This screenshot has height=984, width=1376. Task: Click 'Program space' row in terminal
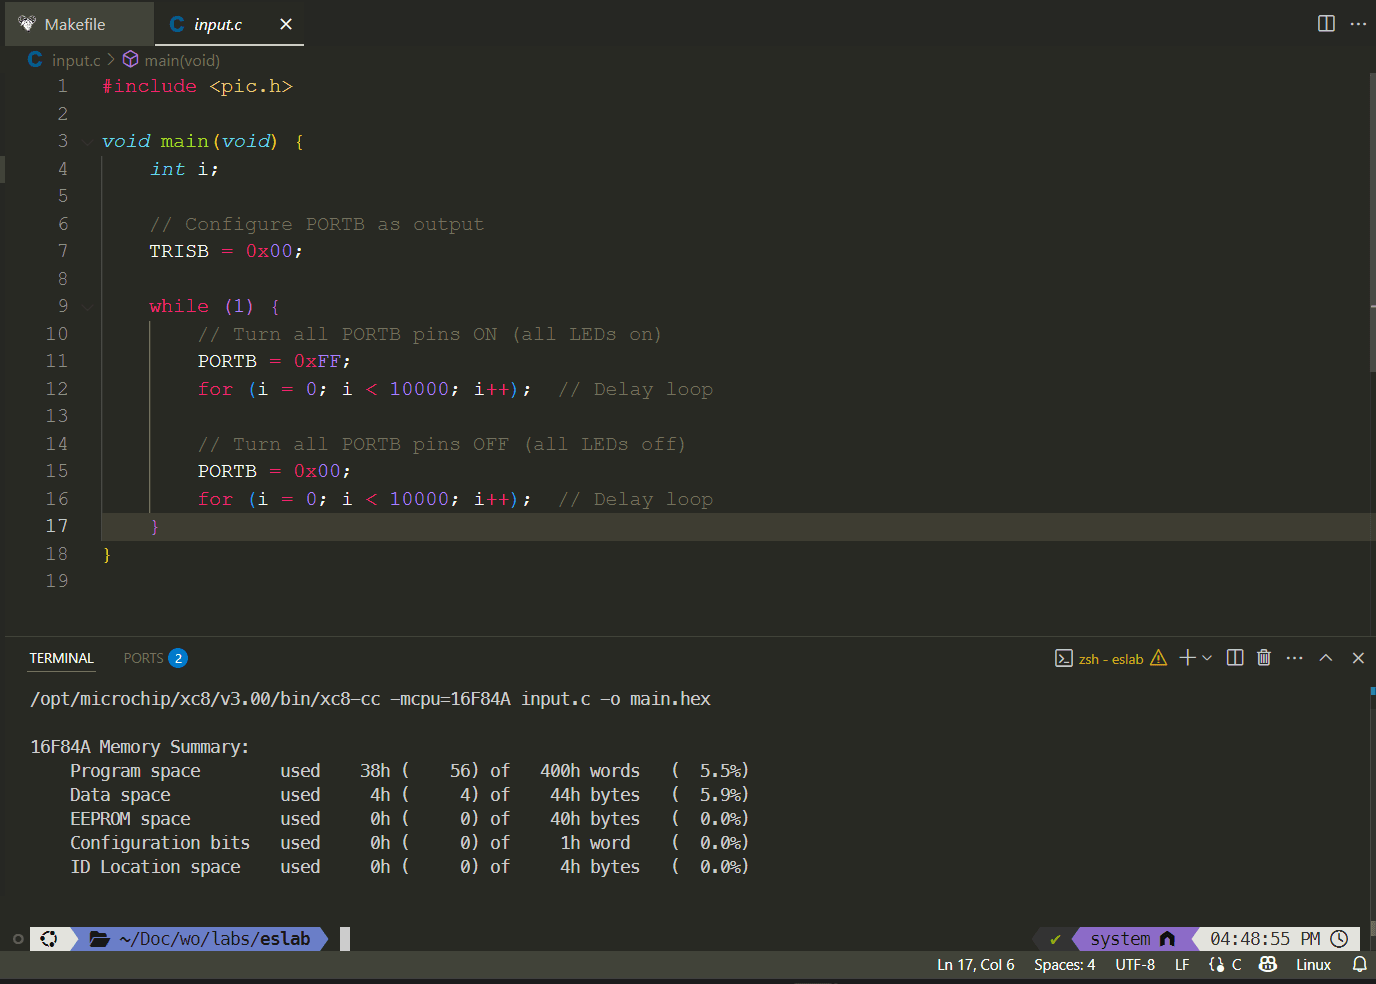tap(409, 771)
